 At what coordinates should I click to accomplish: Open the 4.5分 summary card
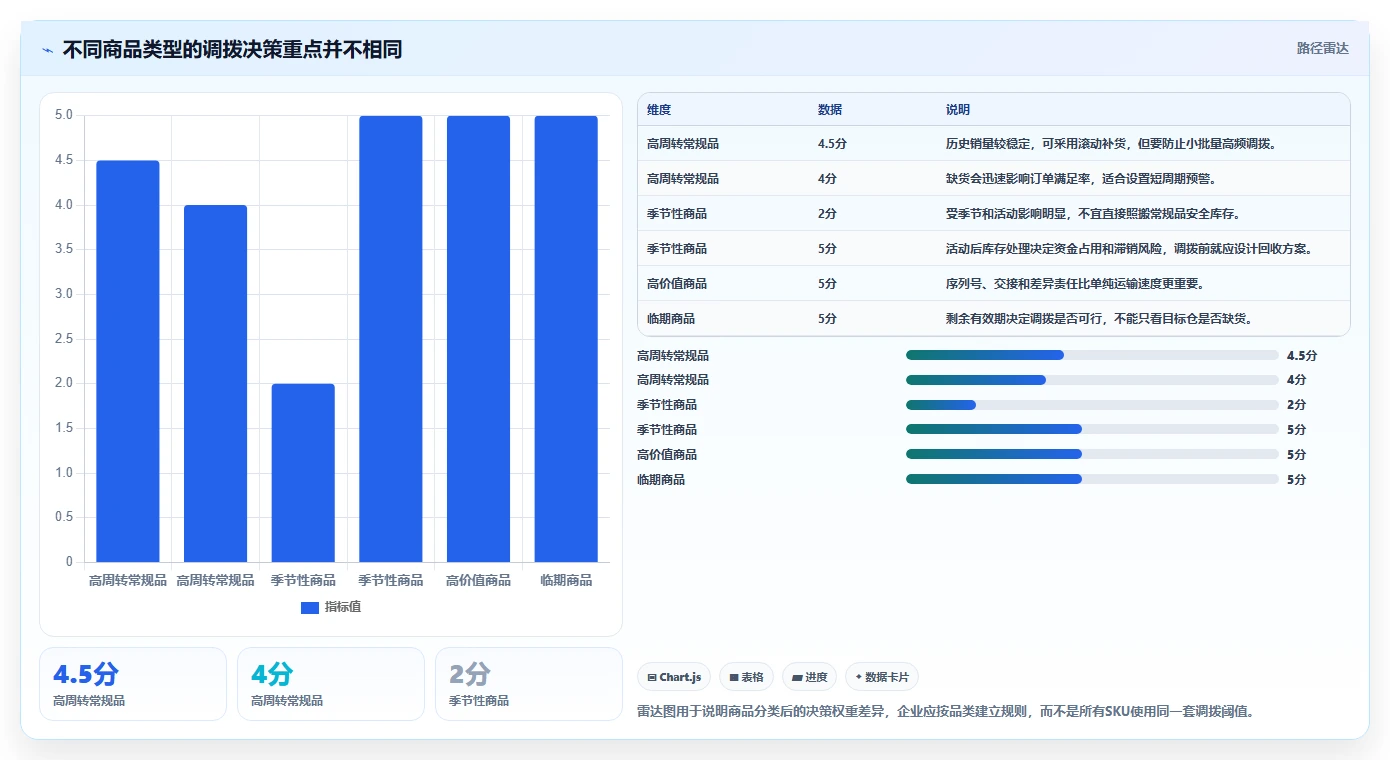click(133, 684)
